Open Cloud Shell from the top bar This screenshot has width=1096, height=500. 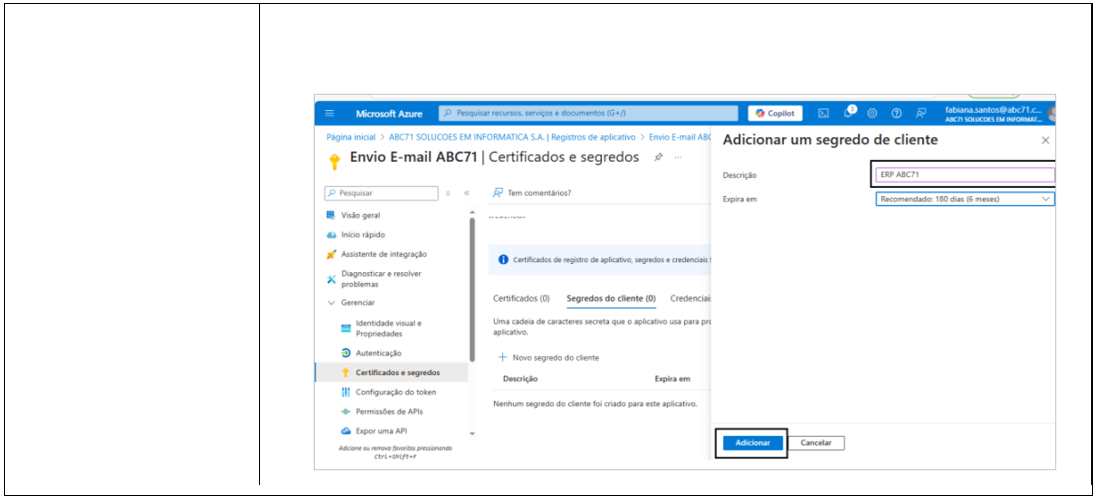[x=824, y=113]
